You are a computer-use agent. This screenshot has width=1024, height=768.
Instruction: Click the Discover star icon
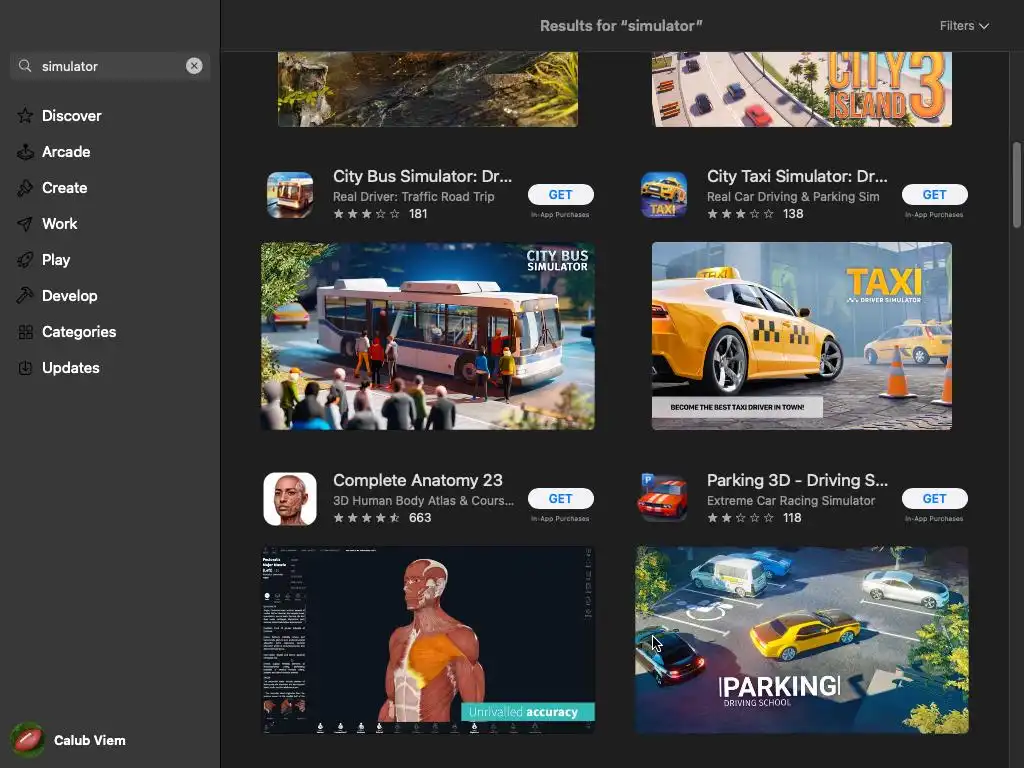tap(25, 116)
